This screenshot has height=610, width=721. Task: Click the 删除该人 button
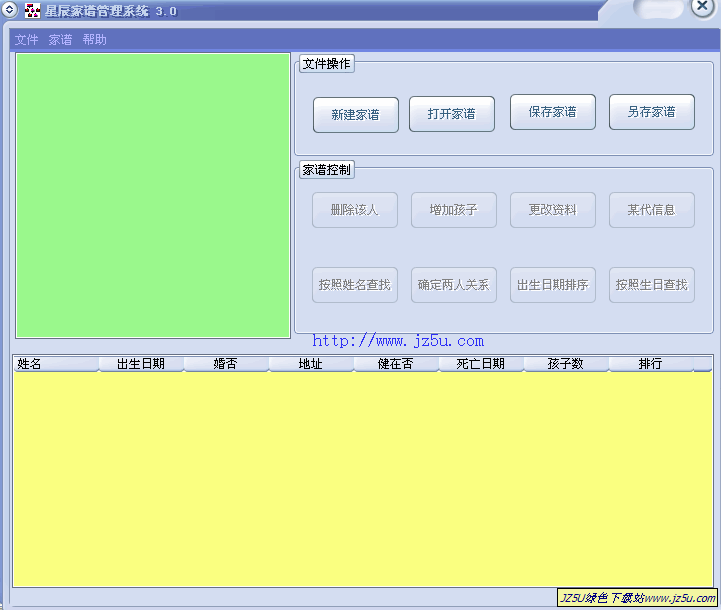click(355, 210)
